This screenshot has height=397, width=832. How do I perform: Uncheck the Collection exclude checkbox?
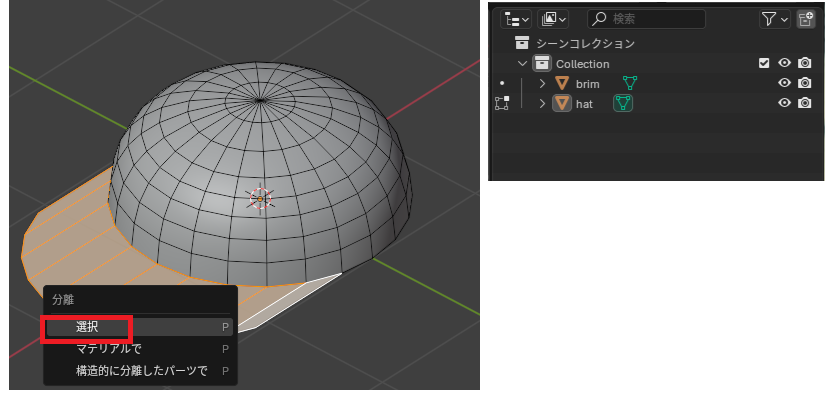(764, 63)
